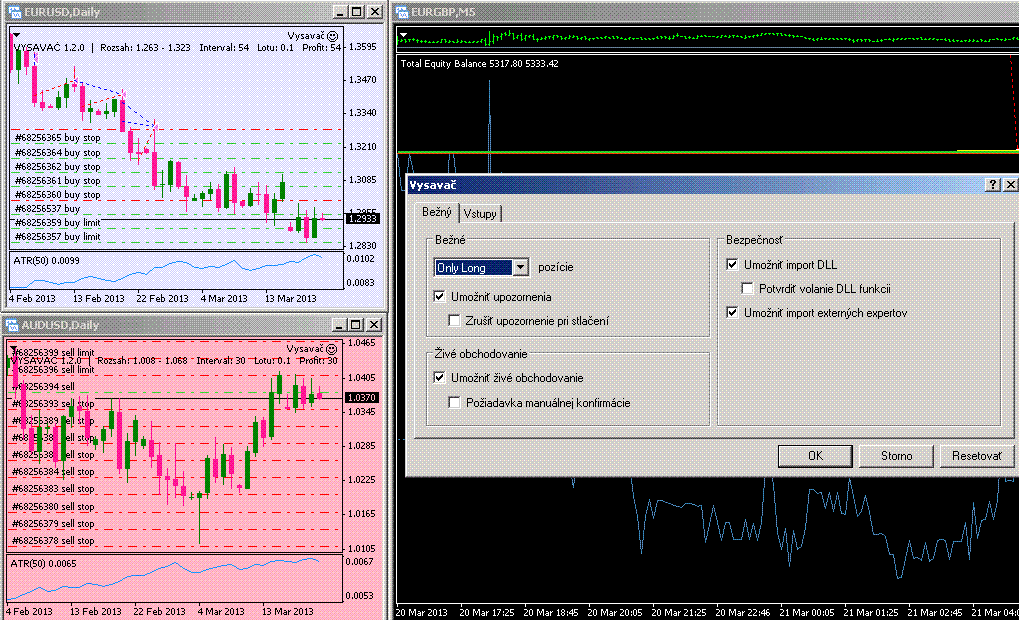Close the EURUSD,Daily chart window

[x=375, y=12]
